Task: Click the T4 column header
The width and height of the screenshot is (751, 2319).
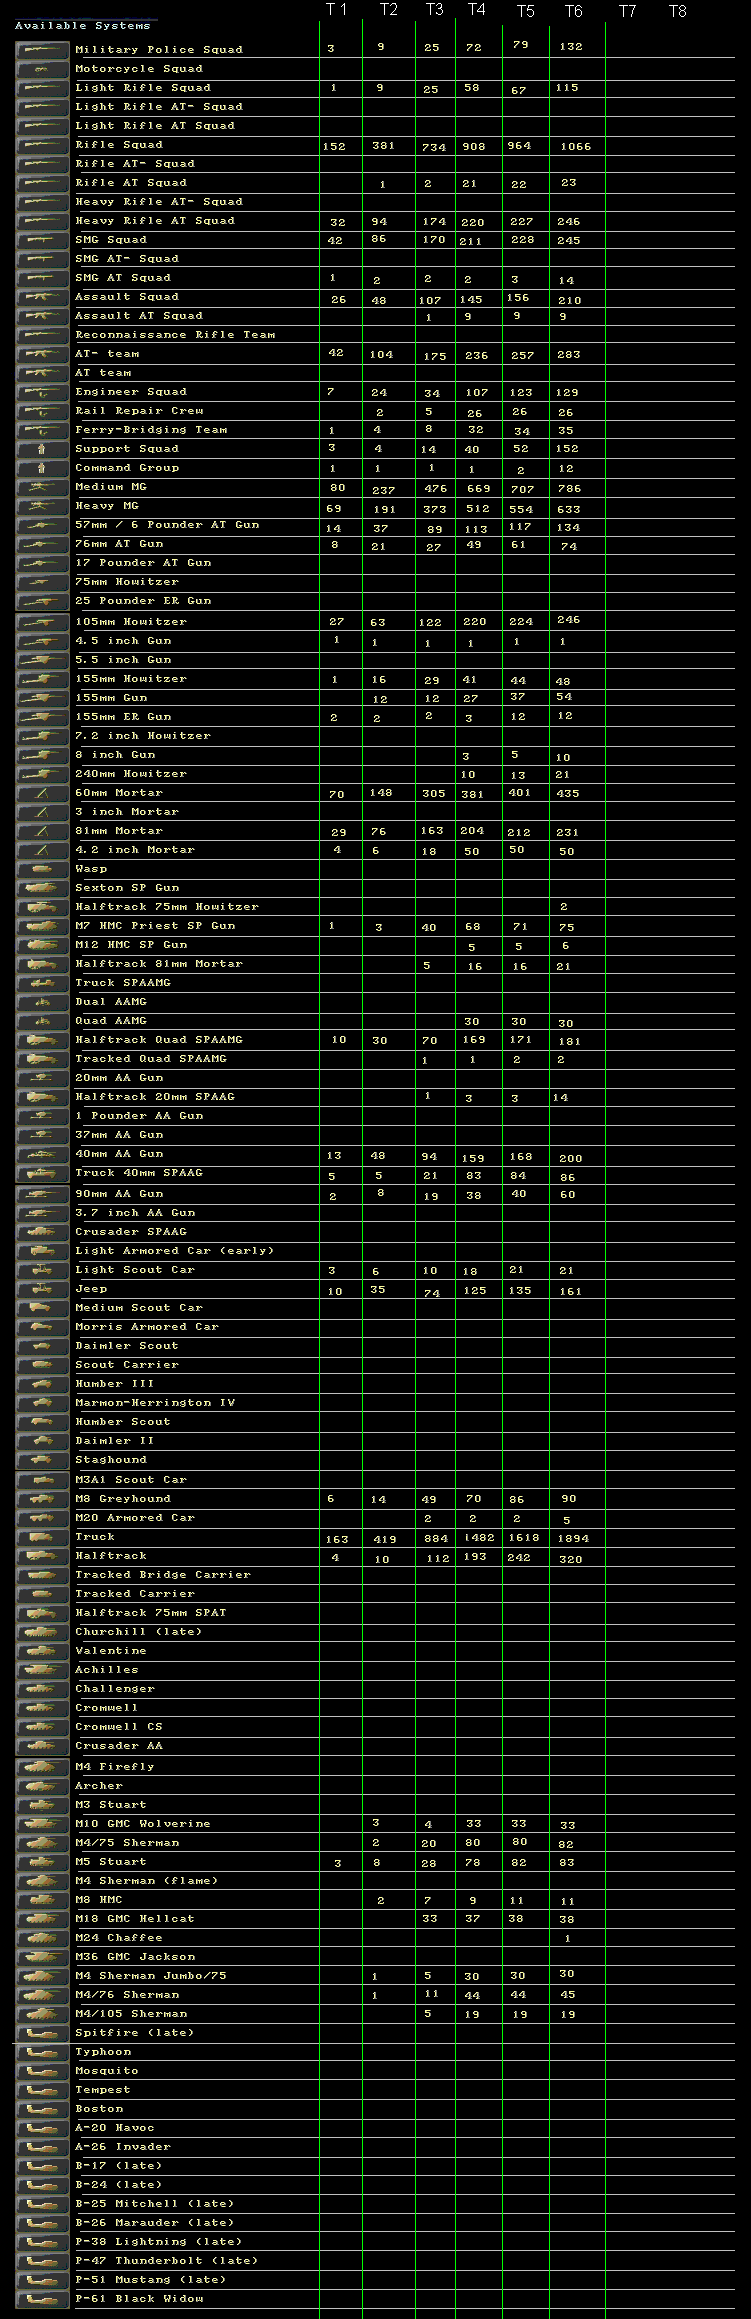Action: (477, 10)
